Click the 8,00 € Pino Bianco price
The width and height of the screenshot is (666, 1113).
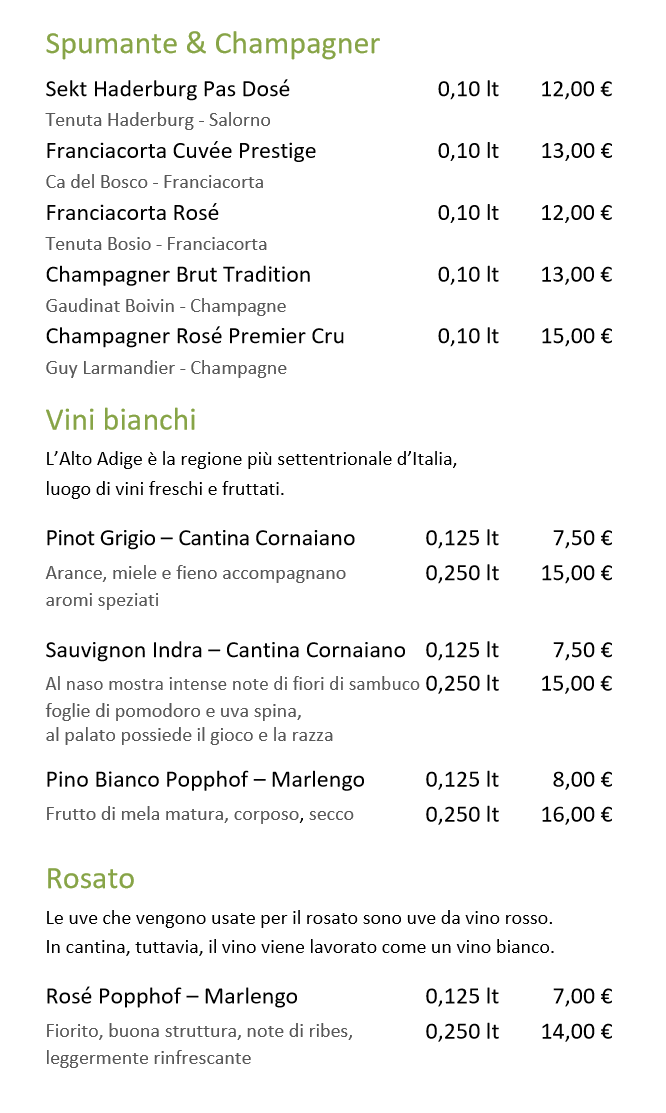pyautogui.click(x=582, y=779)
